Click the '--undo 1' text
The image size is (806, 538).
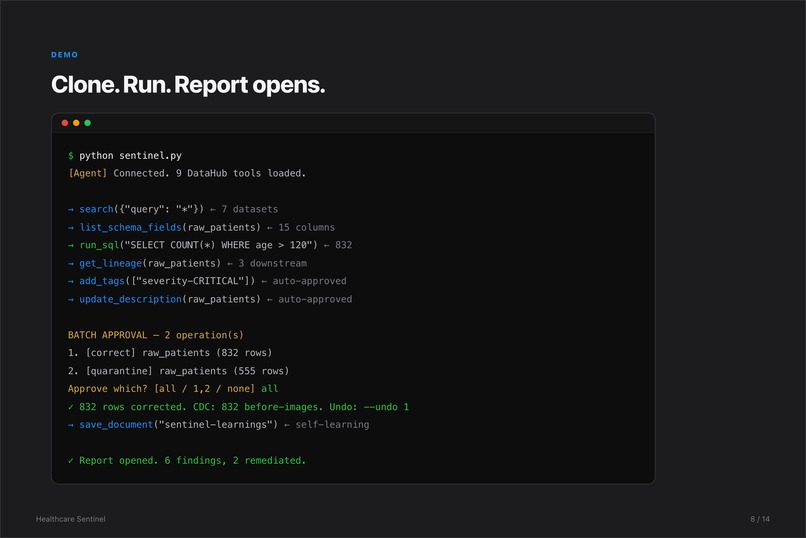pyautogui.click(x=387, y=407)
